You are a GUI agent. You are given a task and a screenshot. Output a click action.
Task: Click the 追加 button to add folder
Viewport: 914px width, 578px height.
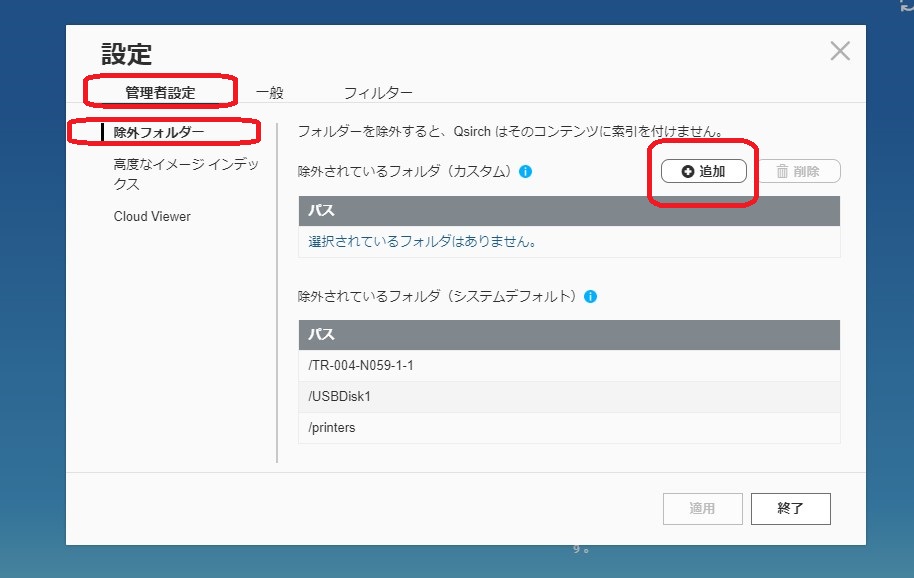pos(704,171)
